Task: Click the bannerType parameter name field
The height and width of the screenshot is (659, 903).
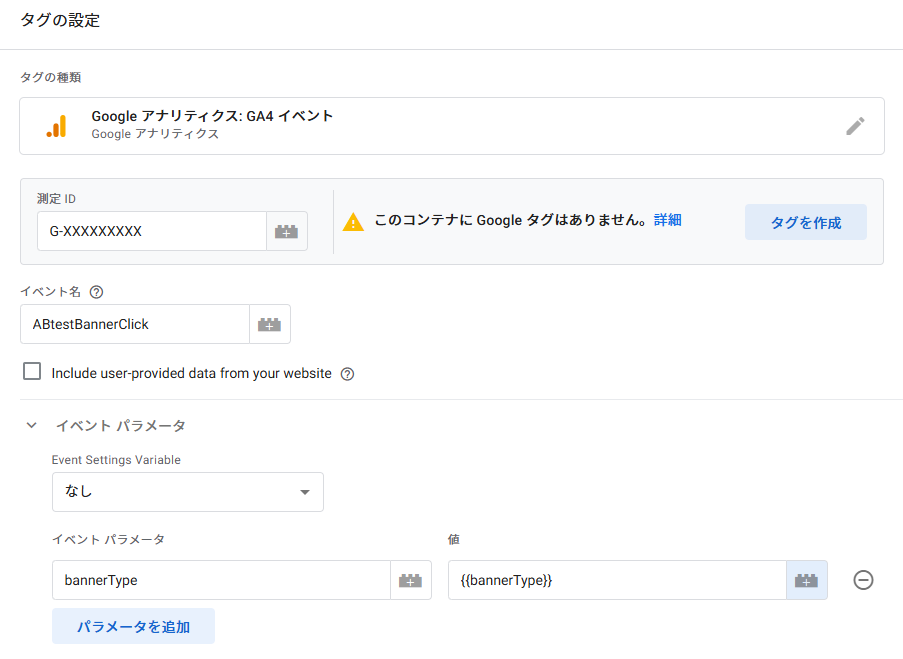Action: coord(220,580)
